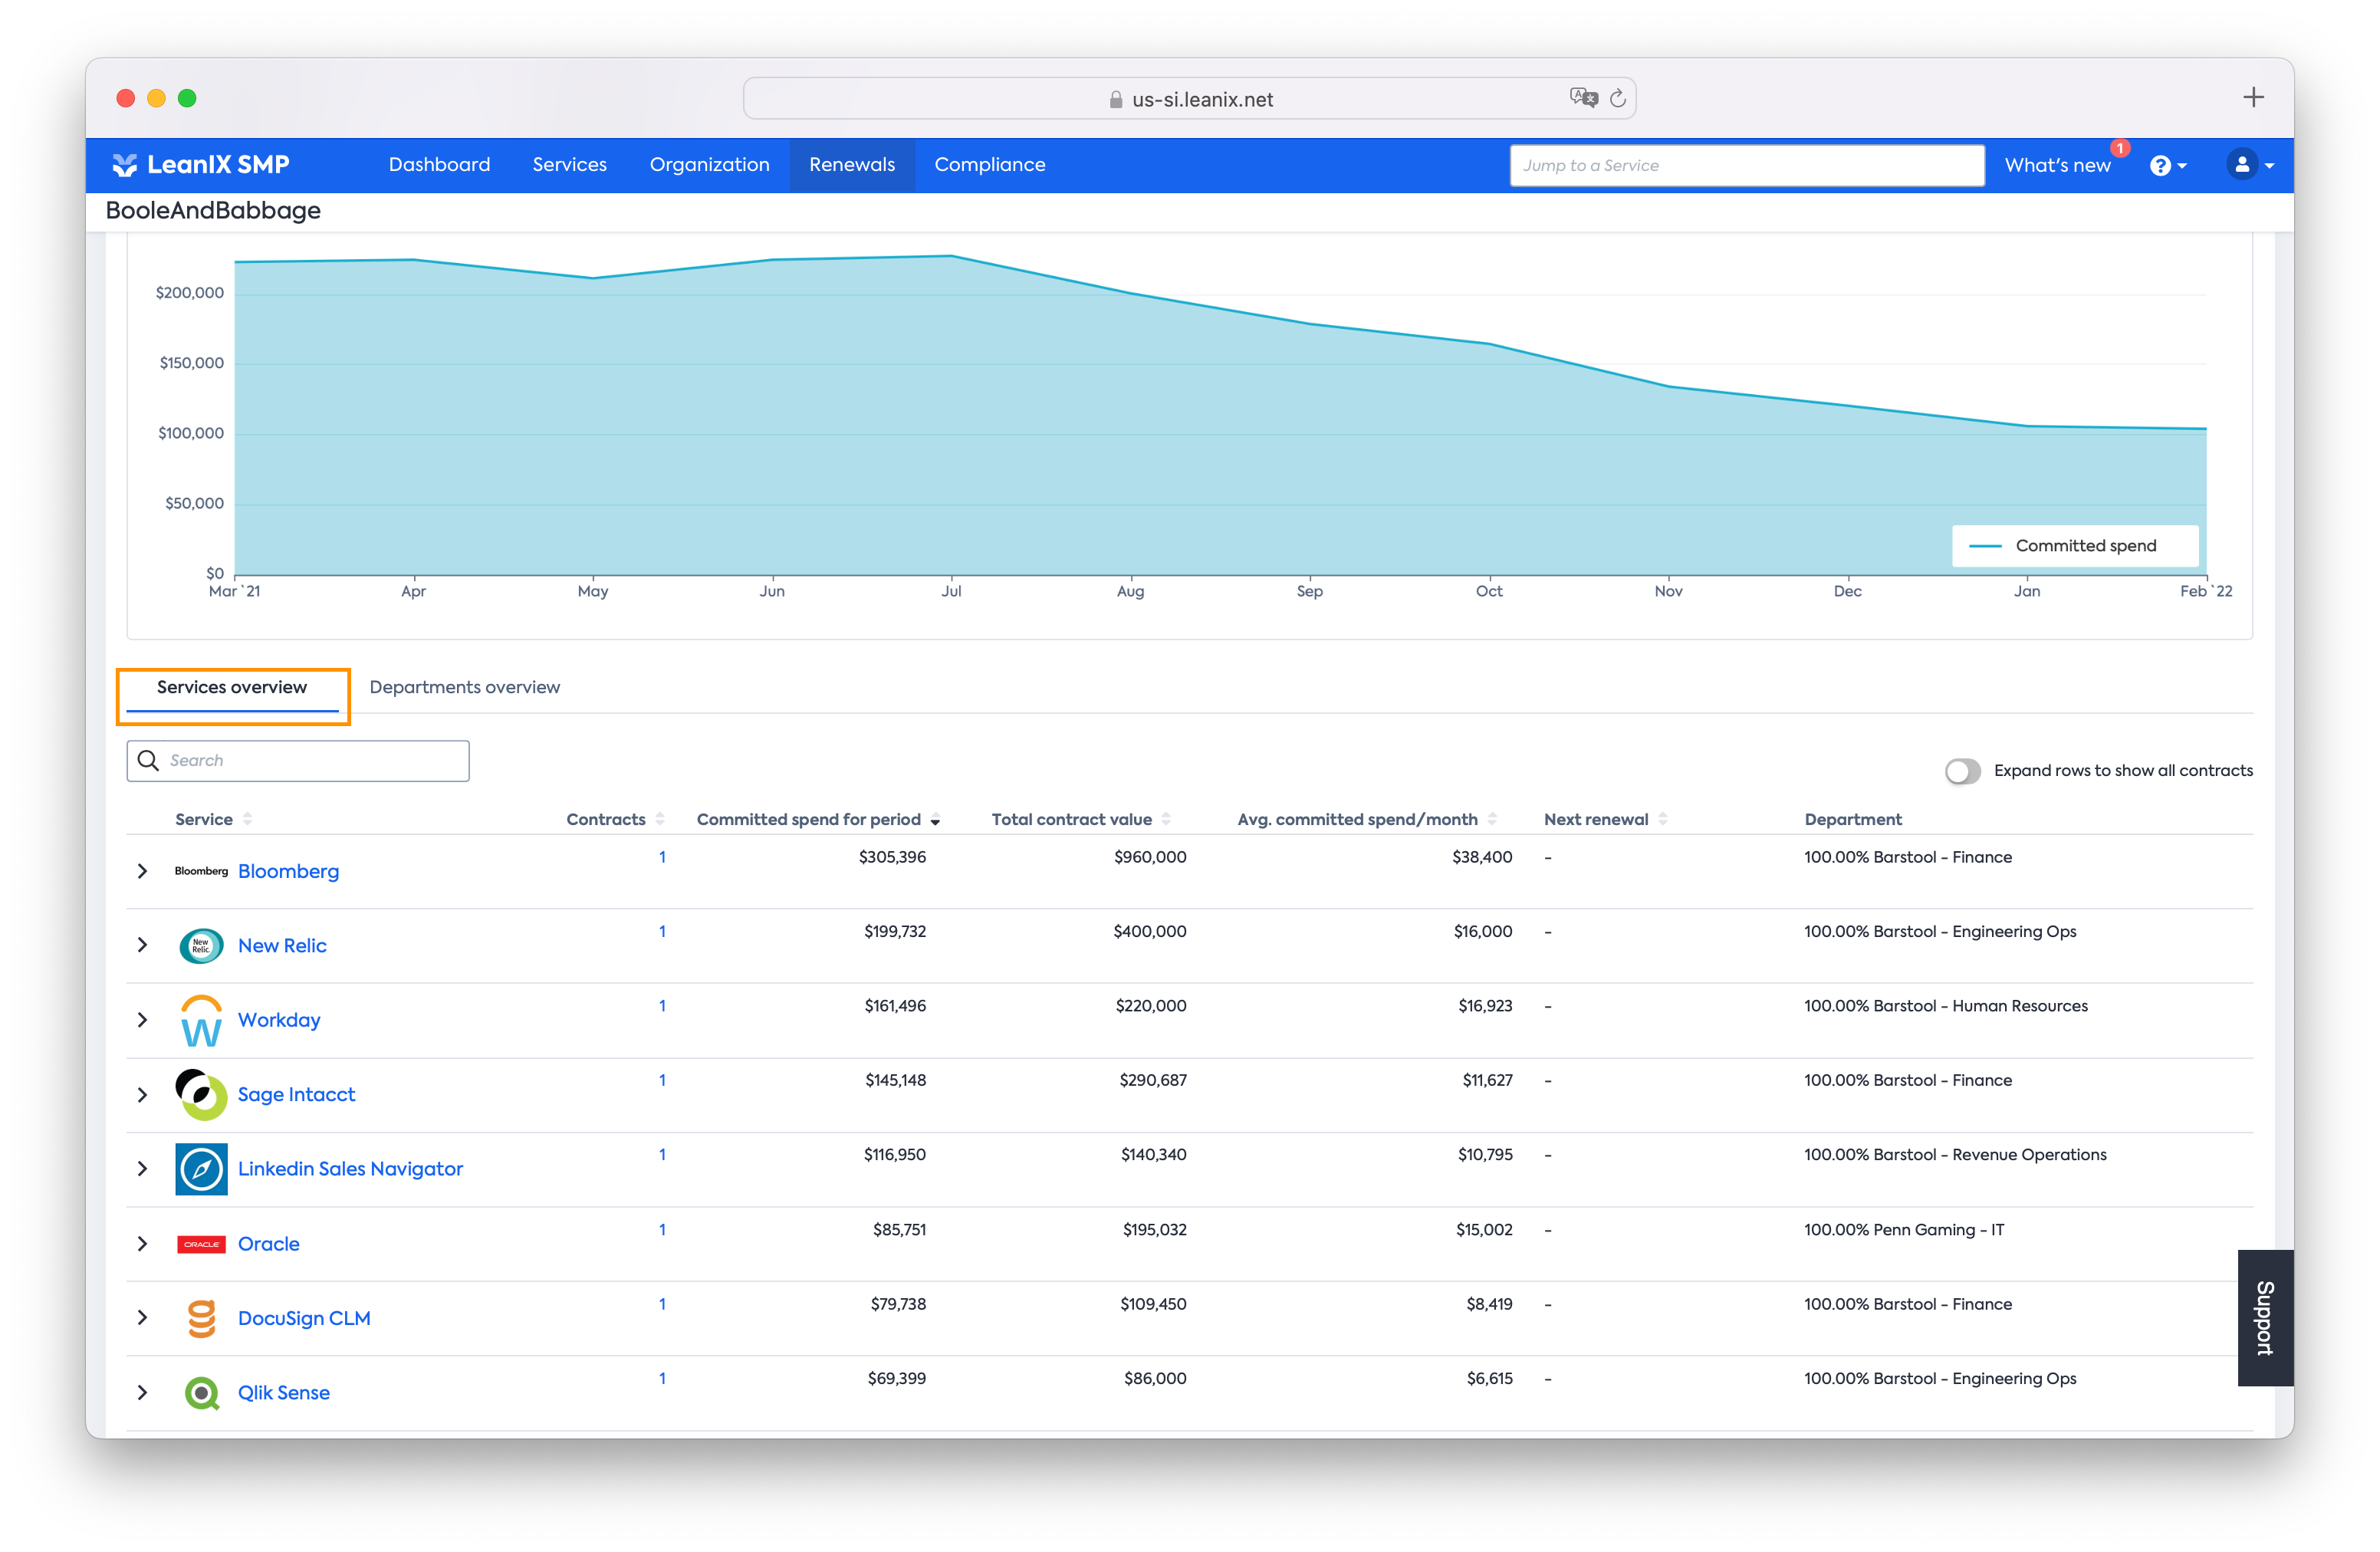Toggle Committed spend legend entry
The height and width of the screenshot is (1552, 2380).
coord(2075,546)
